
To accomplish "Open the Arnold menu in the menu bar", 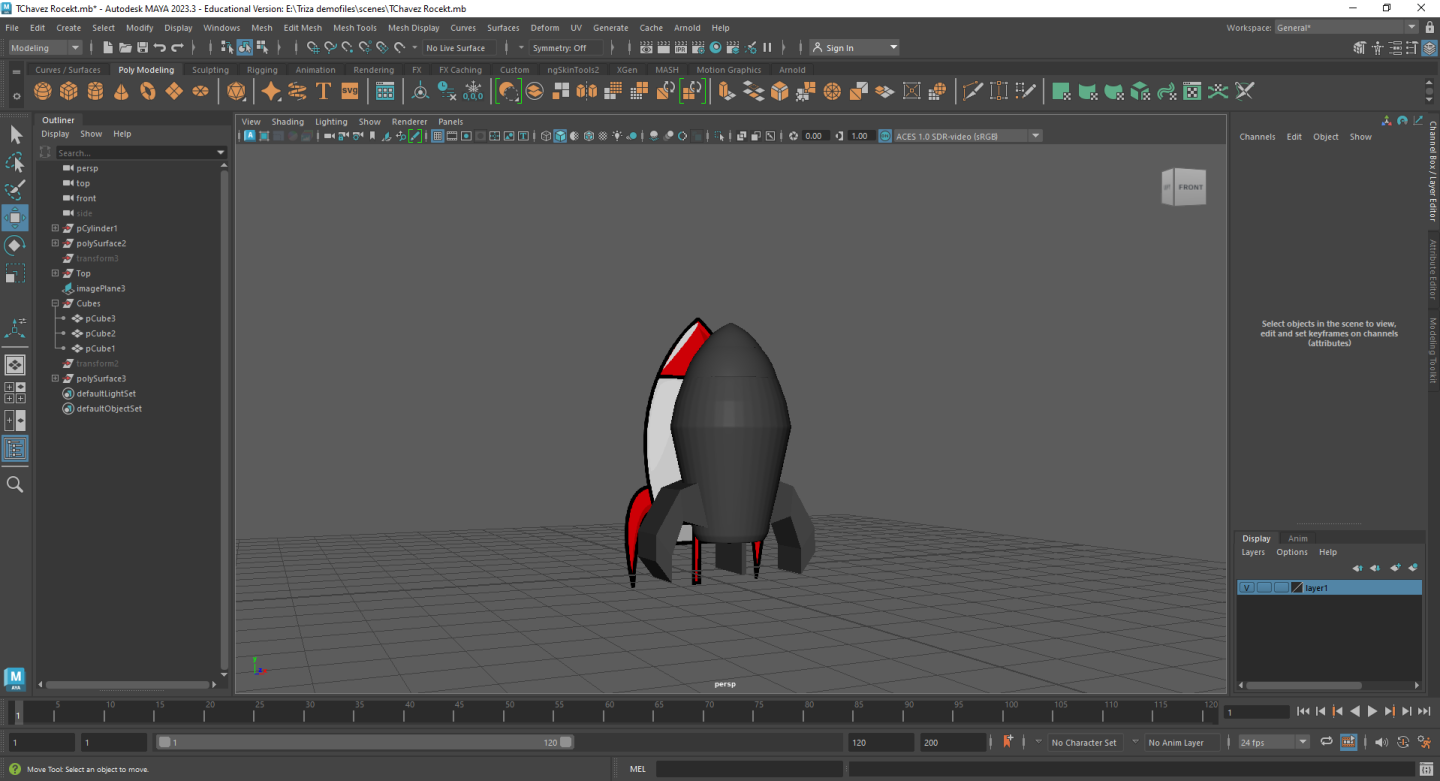I will point(687,28).
